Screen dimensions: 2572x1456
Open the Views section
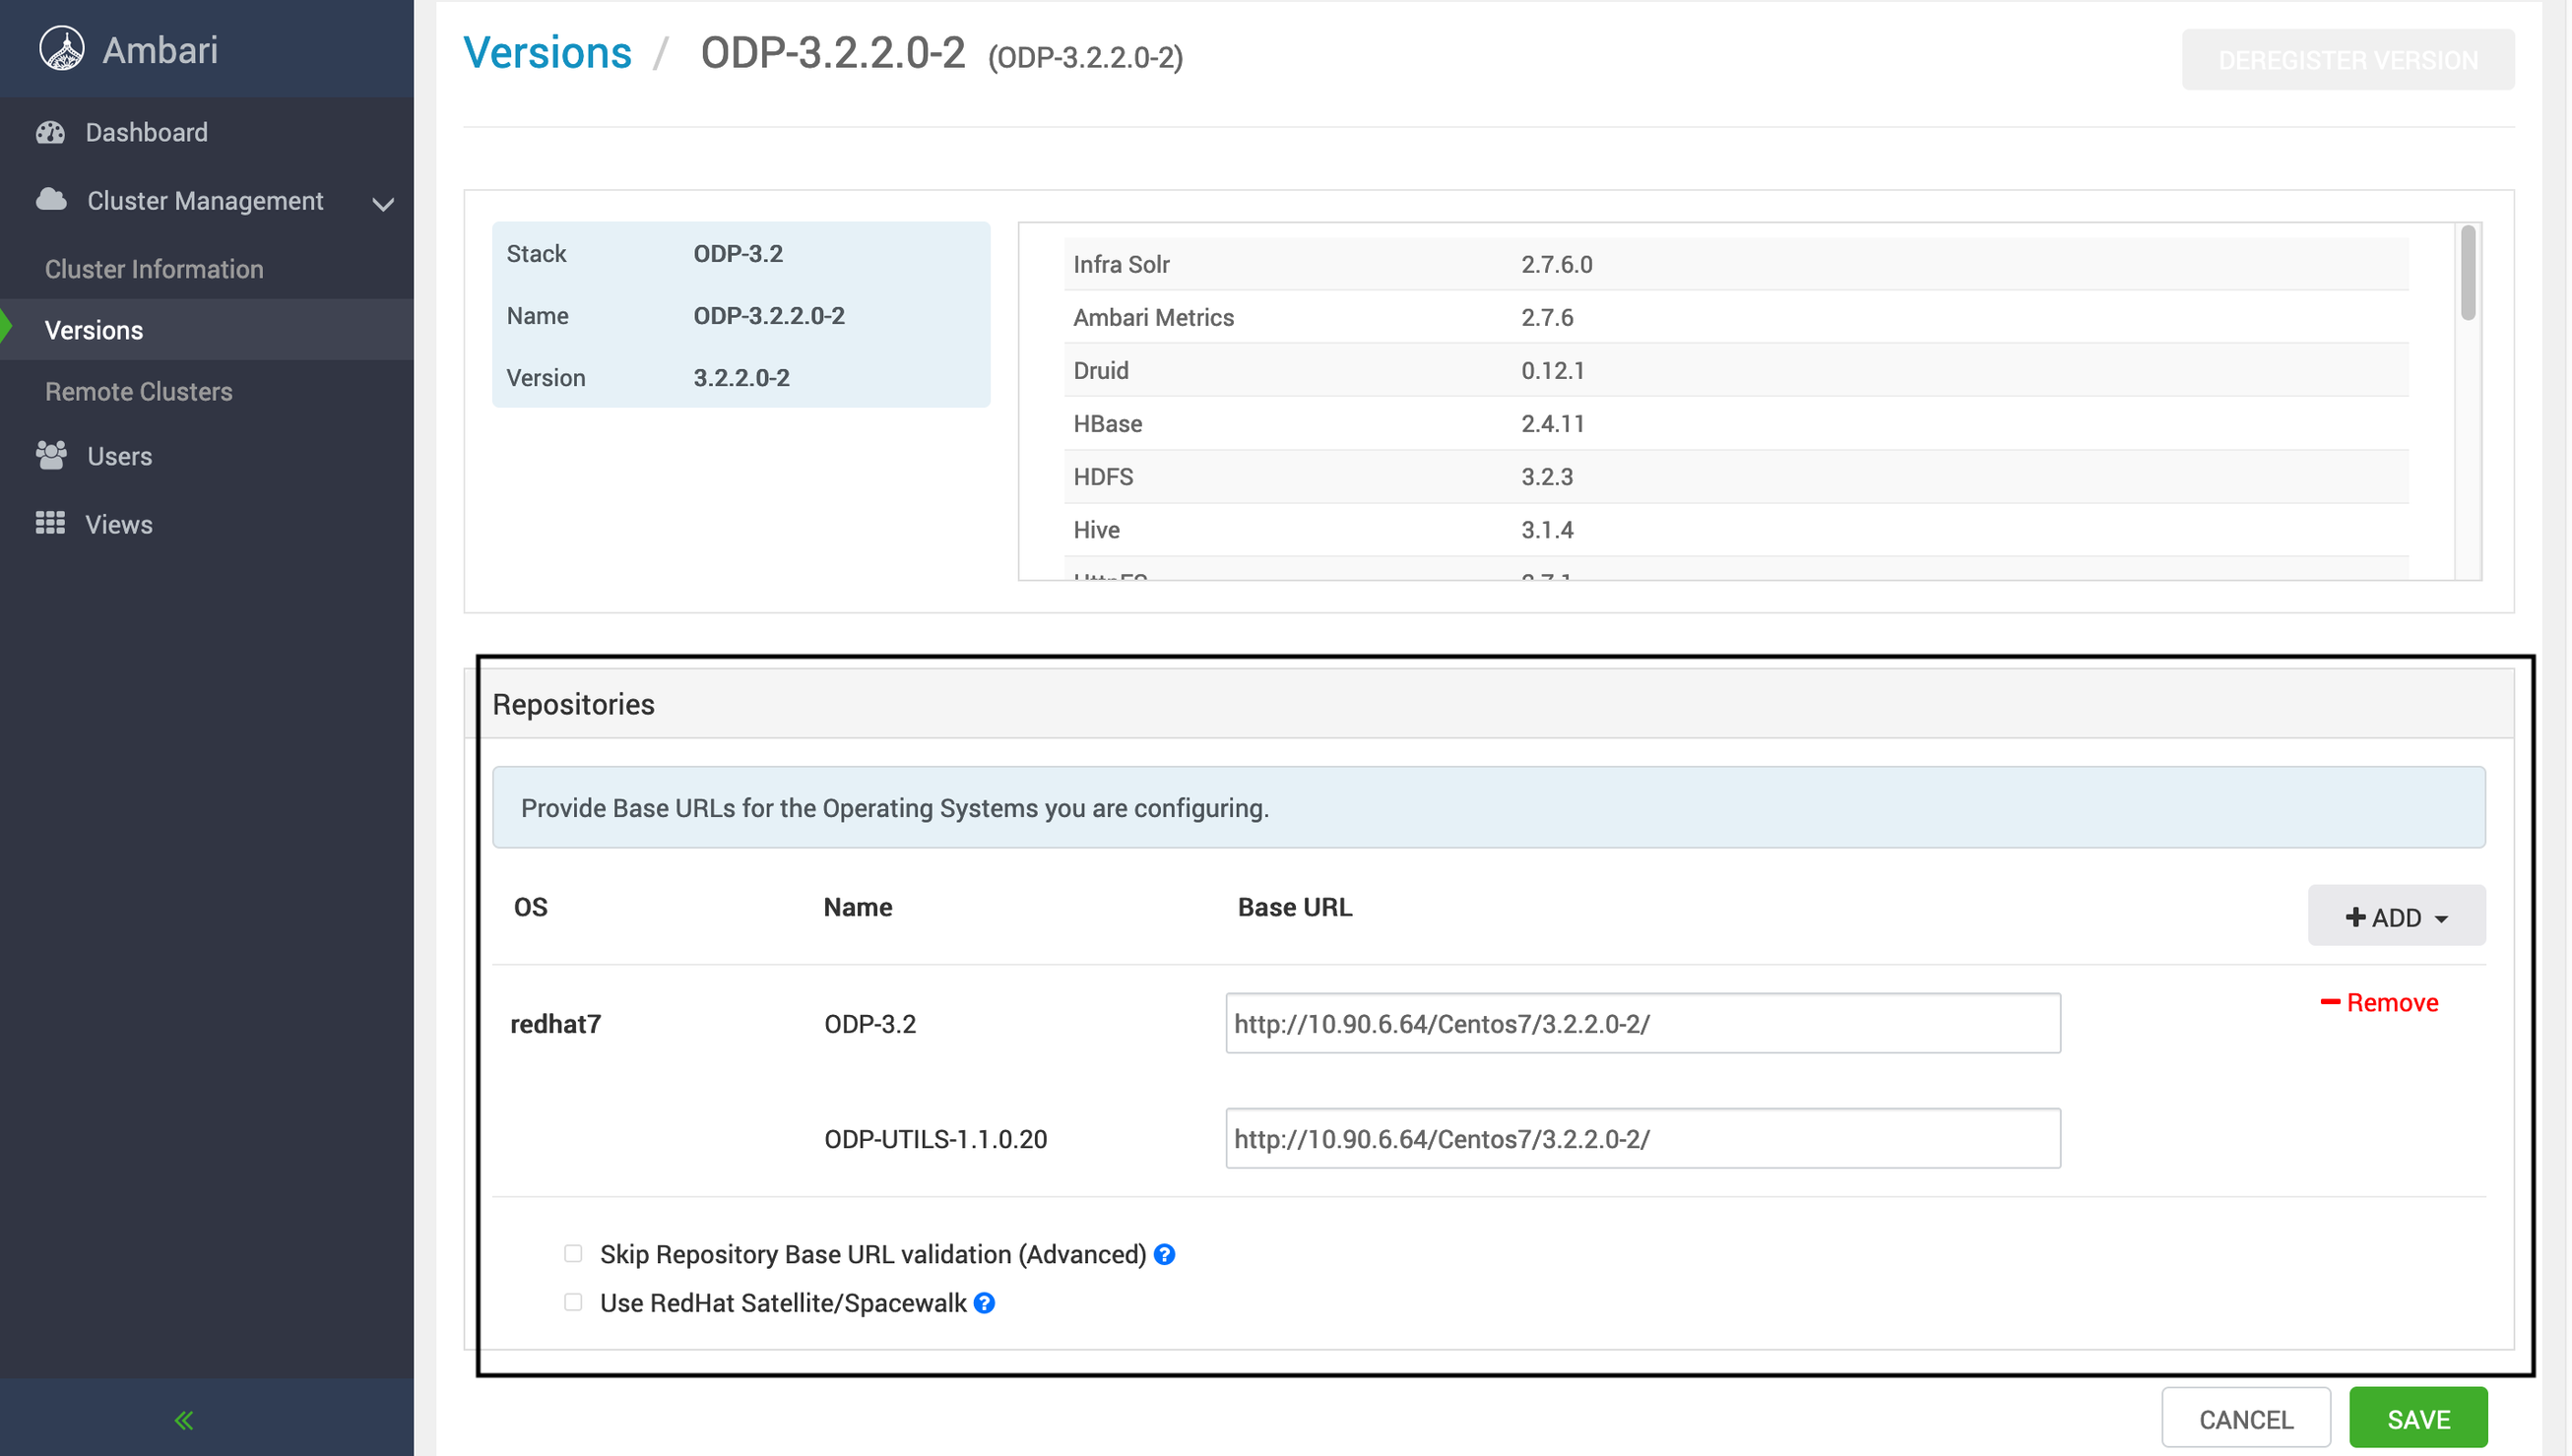click(x=119, y=524)
